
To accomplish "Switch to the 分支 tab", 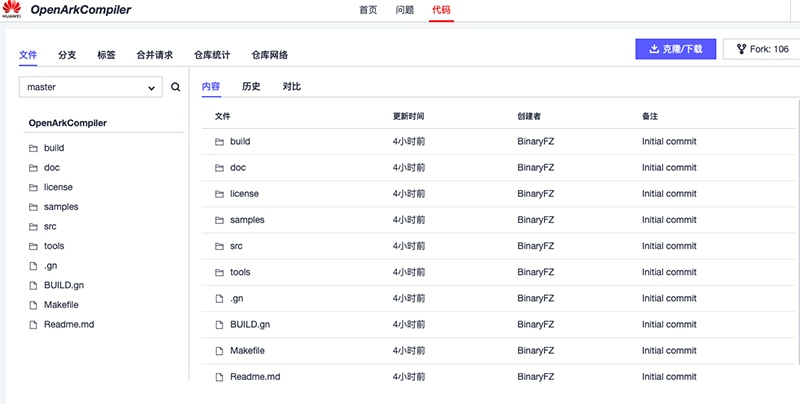I will pyautogui.click(x=67, y=55).
